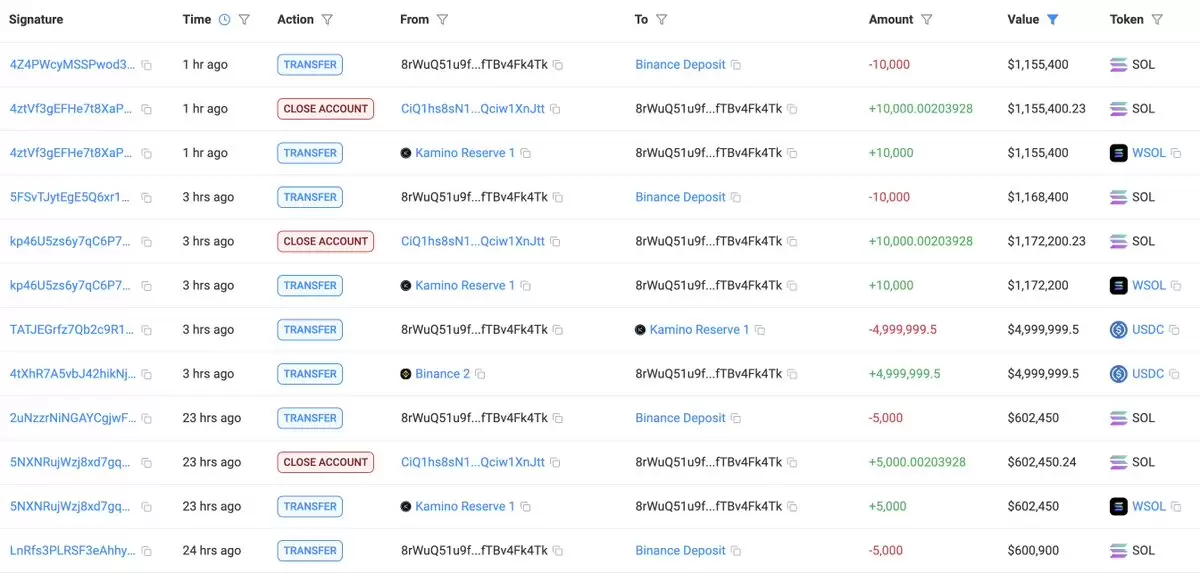Open the Amount column filter funnel

[926, 19]
